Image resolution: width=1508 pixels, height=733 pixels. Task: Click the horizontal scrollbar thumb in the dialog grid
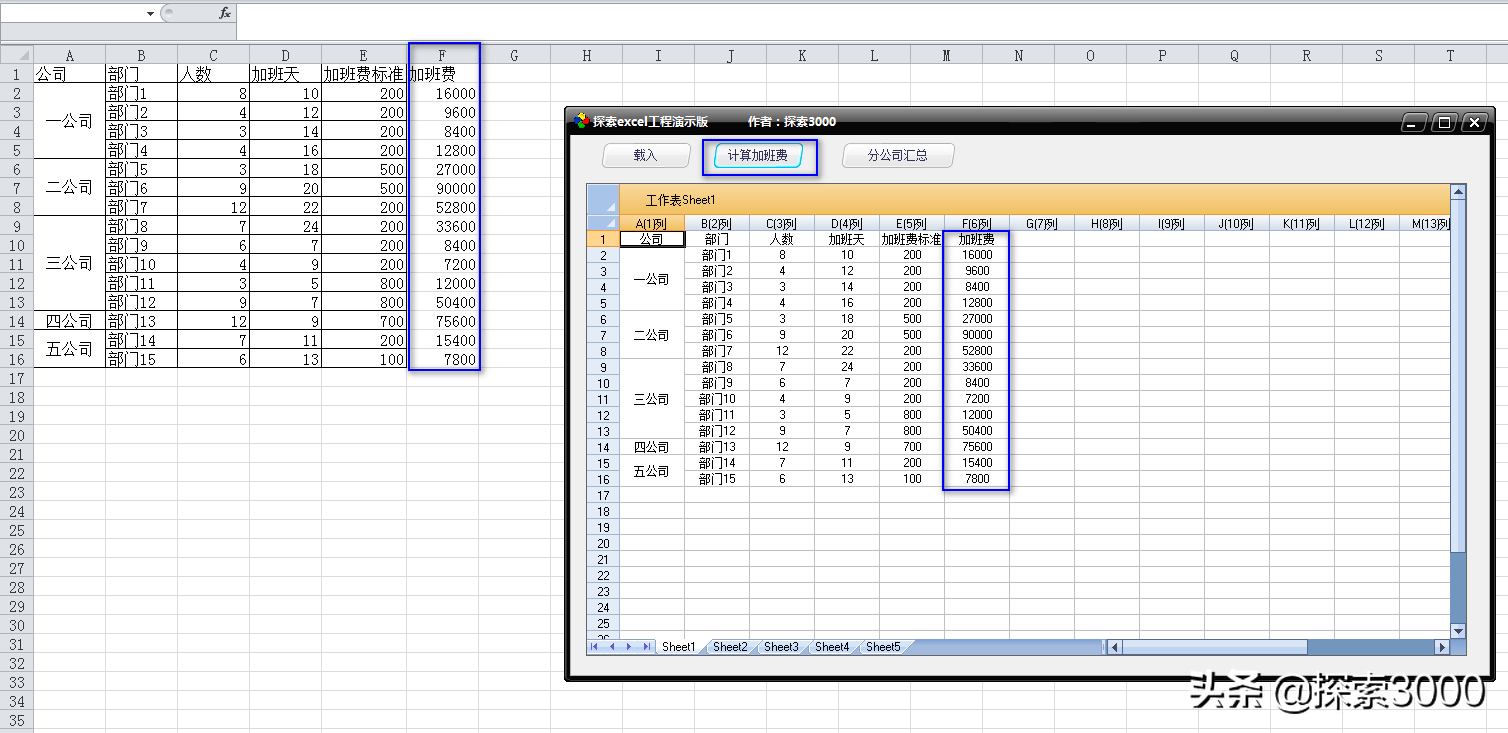pos(1215,647)
